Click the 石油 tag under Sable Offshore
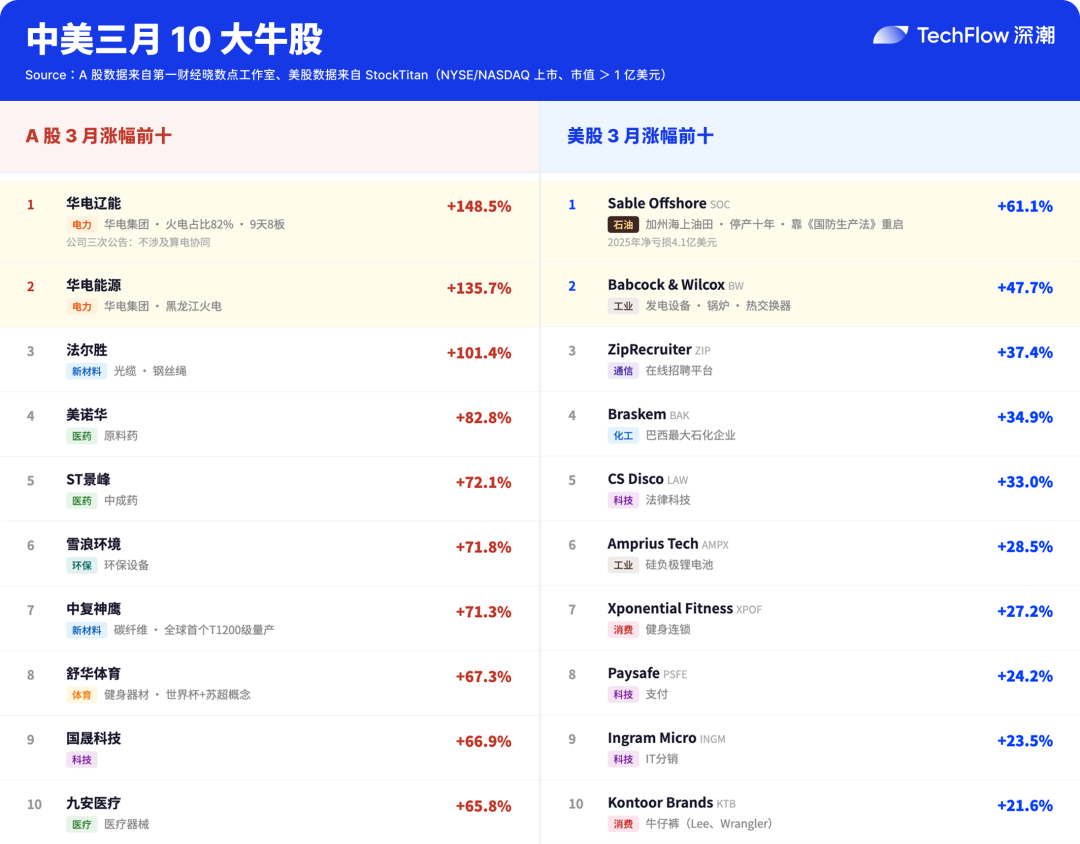The width and height of the screenshot is (1080, 844). (623, 225)
